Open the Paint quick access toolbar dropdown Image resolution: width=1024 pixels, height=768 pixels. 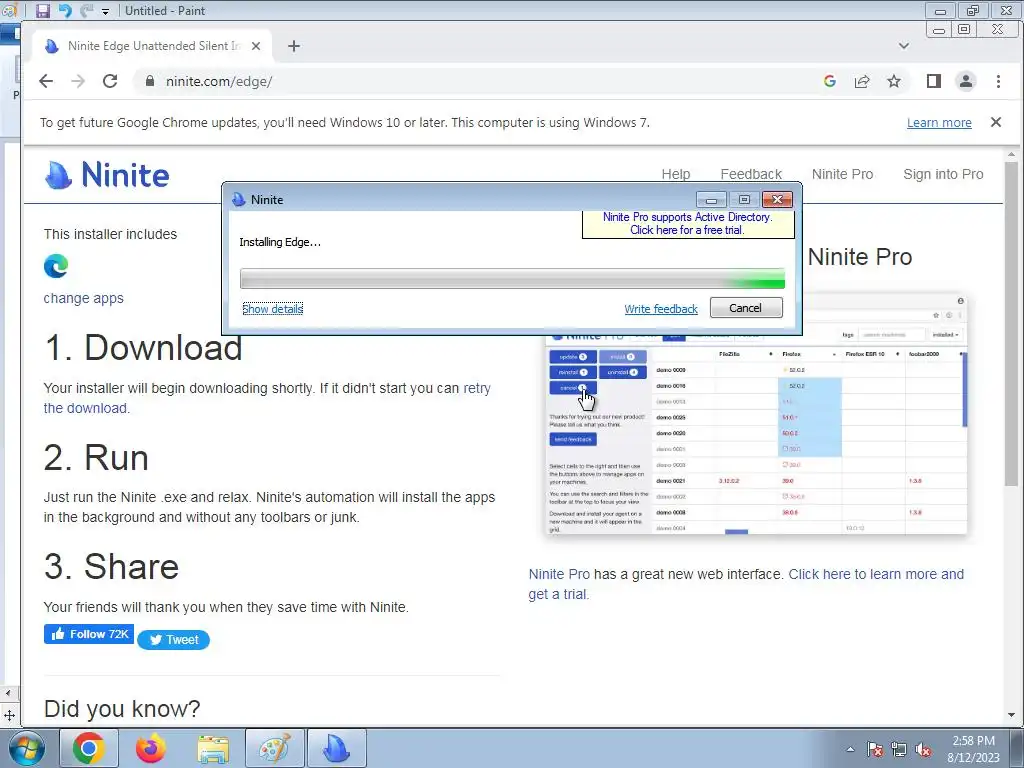tap(105, 11)
